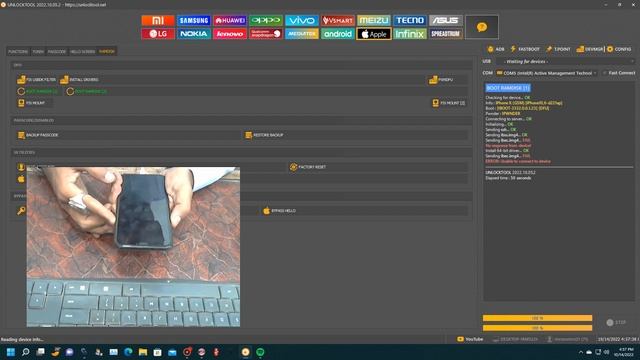The height and width of the screenshot is (360, 640).
Task: Click the PWNDFU button
Action: (441, 80)
